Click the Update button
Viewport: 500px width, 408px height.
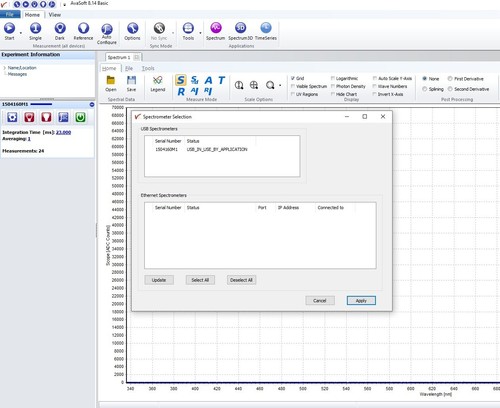159,280
